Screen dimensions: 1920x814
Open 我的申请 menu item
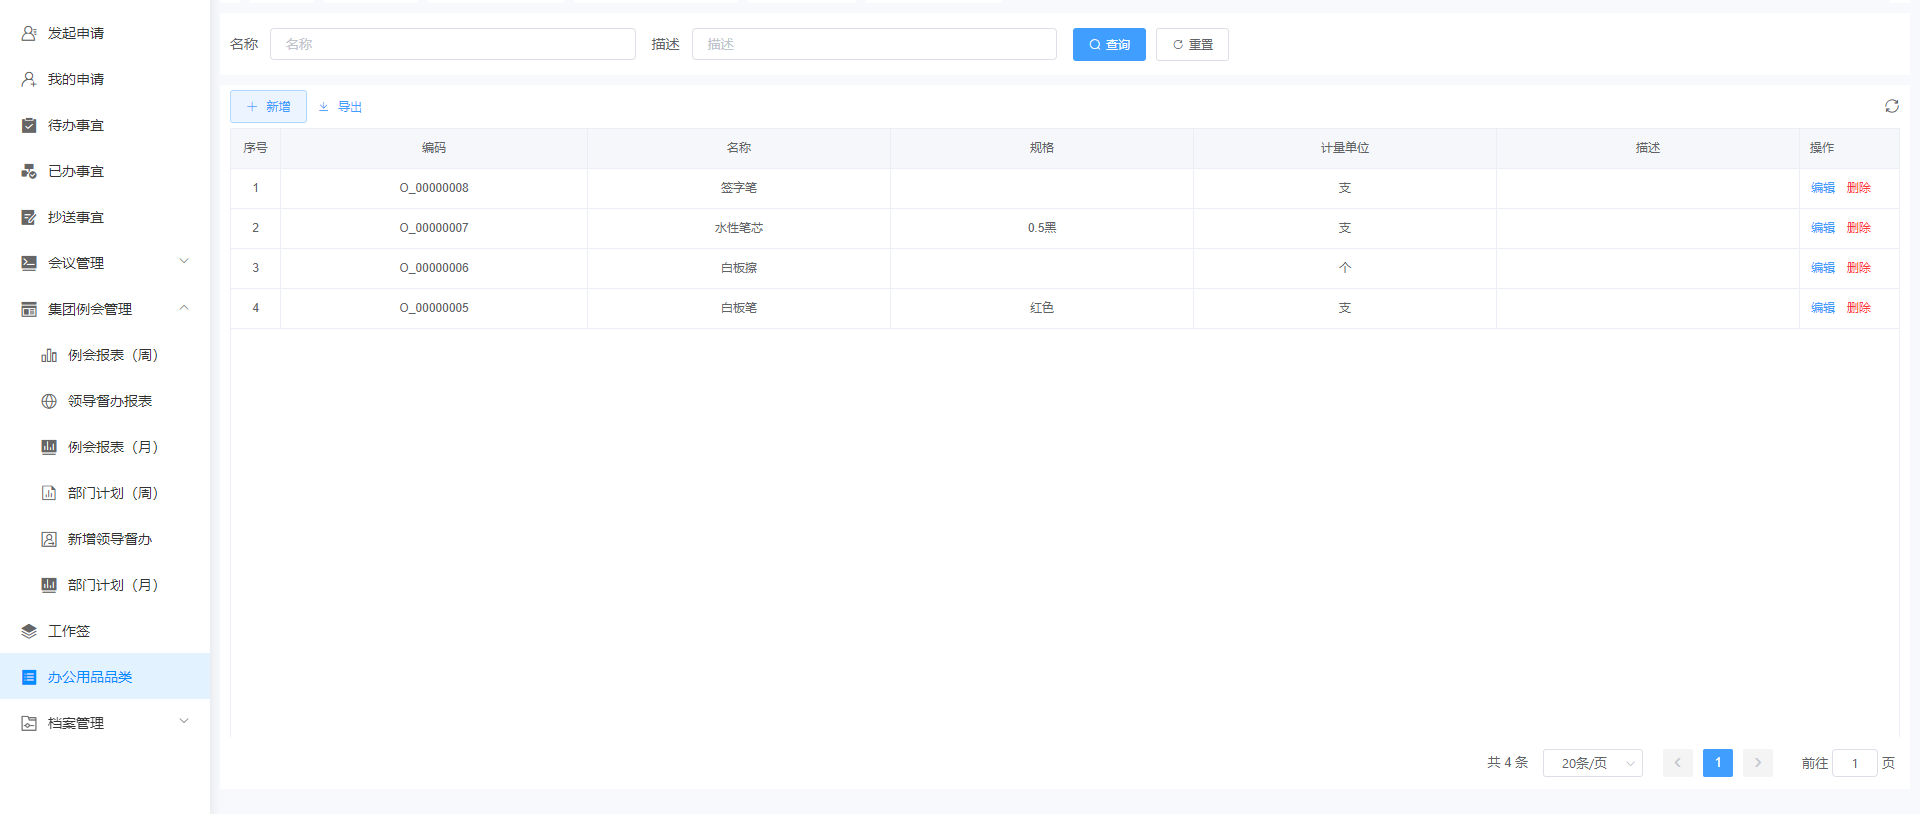pos(76,79)
